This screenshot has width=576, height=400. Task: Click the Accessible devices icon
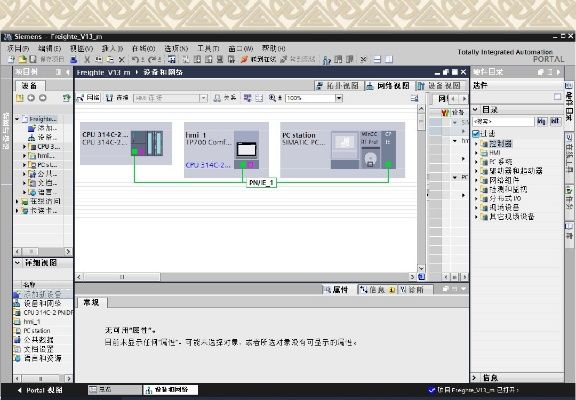(x=327, y=60)
